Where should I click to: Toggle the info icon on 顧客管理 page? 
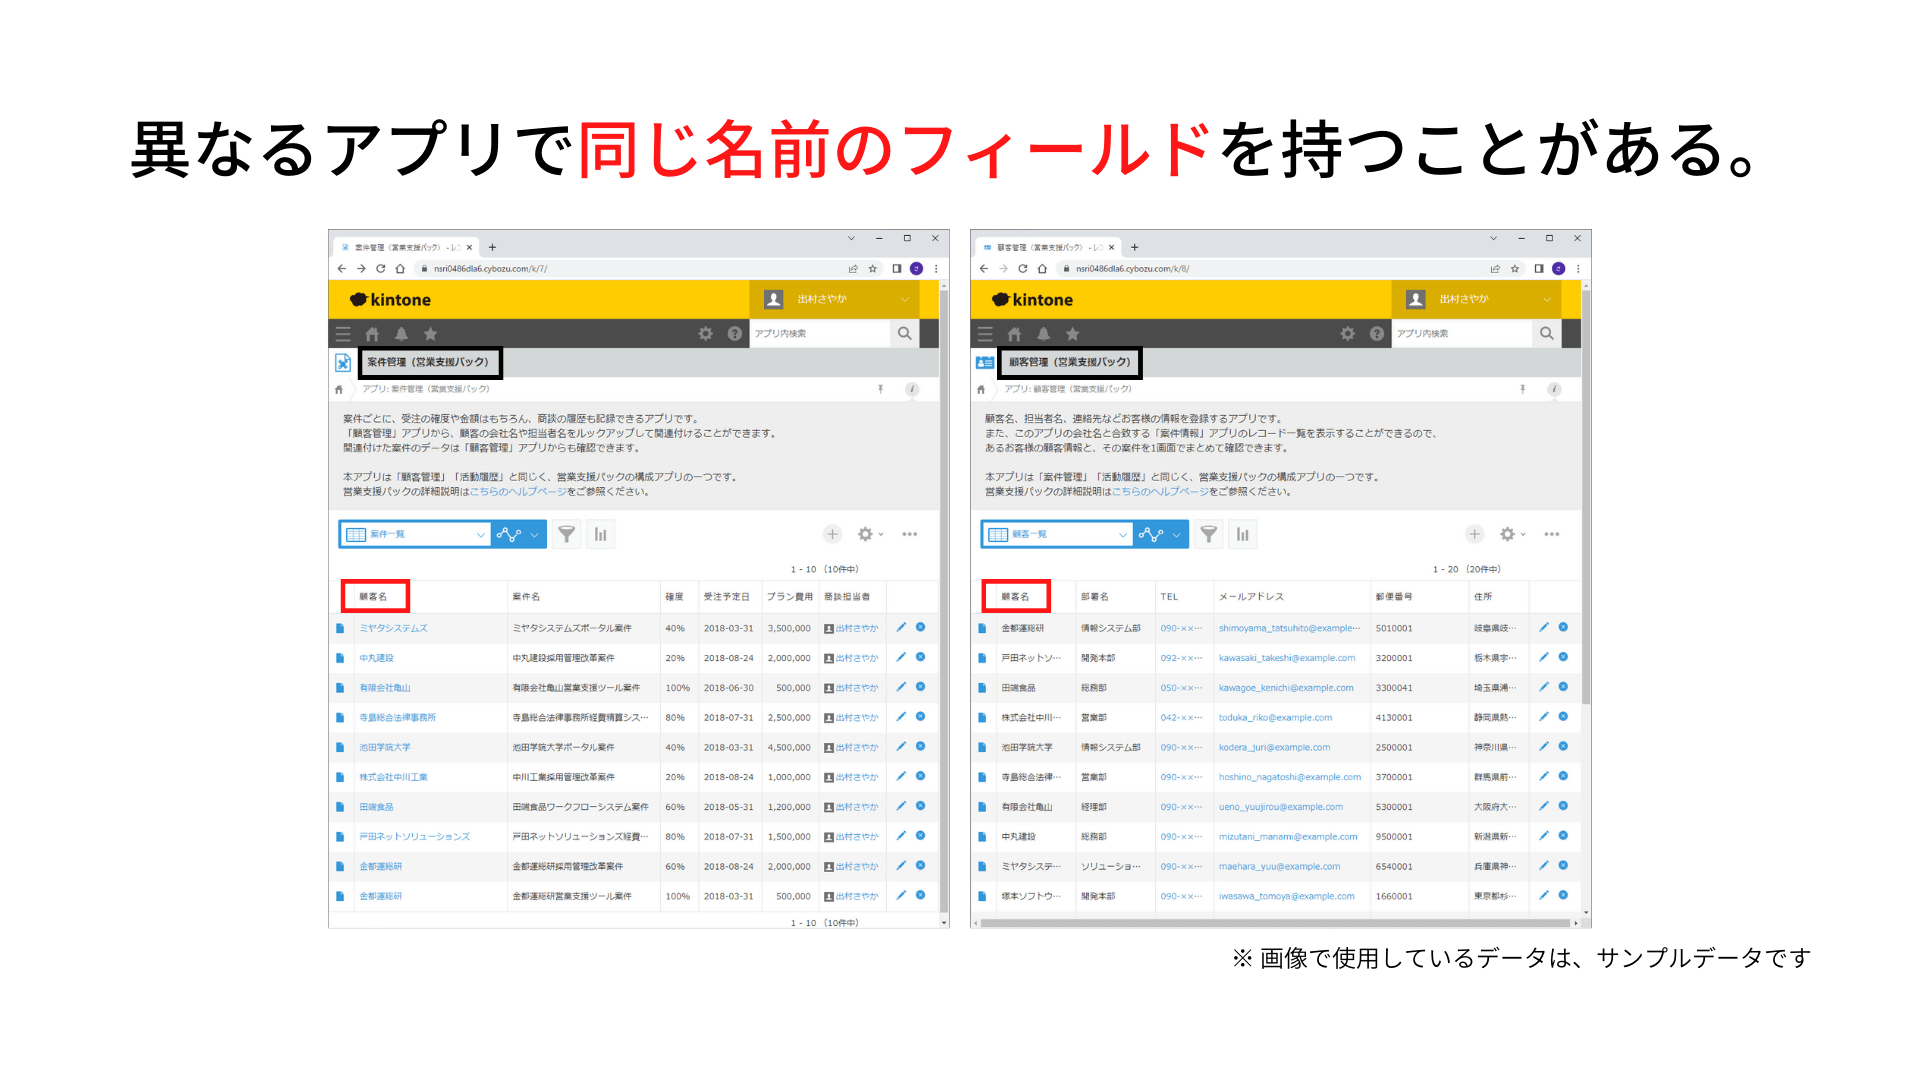point(1553,390)
